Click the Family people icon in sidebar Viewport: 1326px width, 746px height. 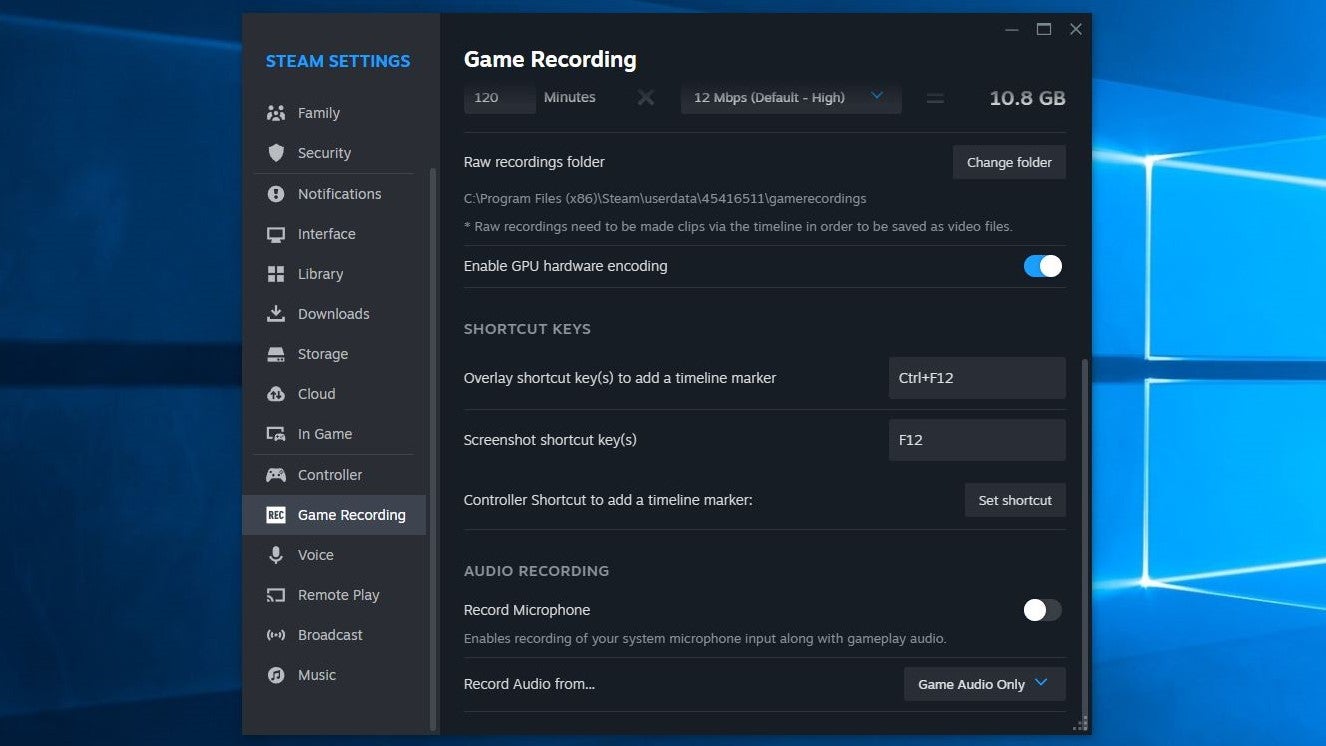[276, 113]
